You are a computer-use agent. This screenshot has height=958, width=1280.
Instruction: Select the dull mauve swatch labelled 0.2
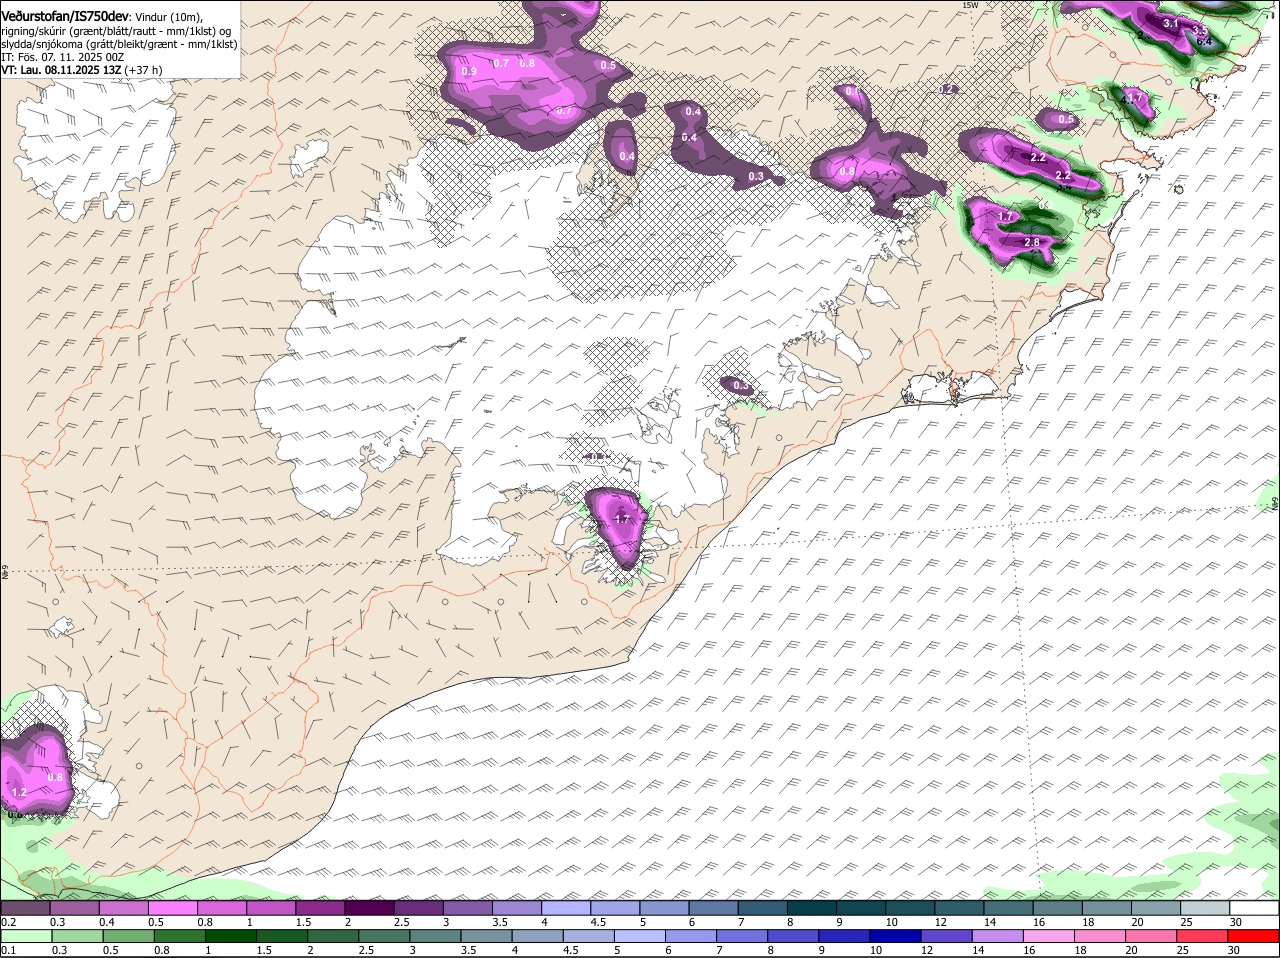24,908
